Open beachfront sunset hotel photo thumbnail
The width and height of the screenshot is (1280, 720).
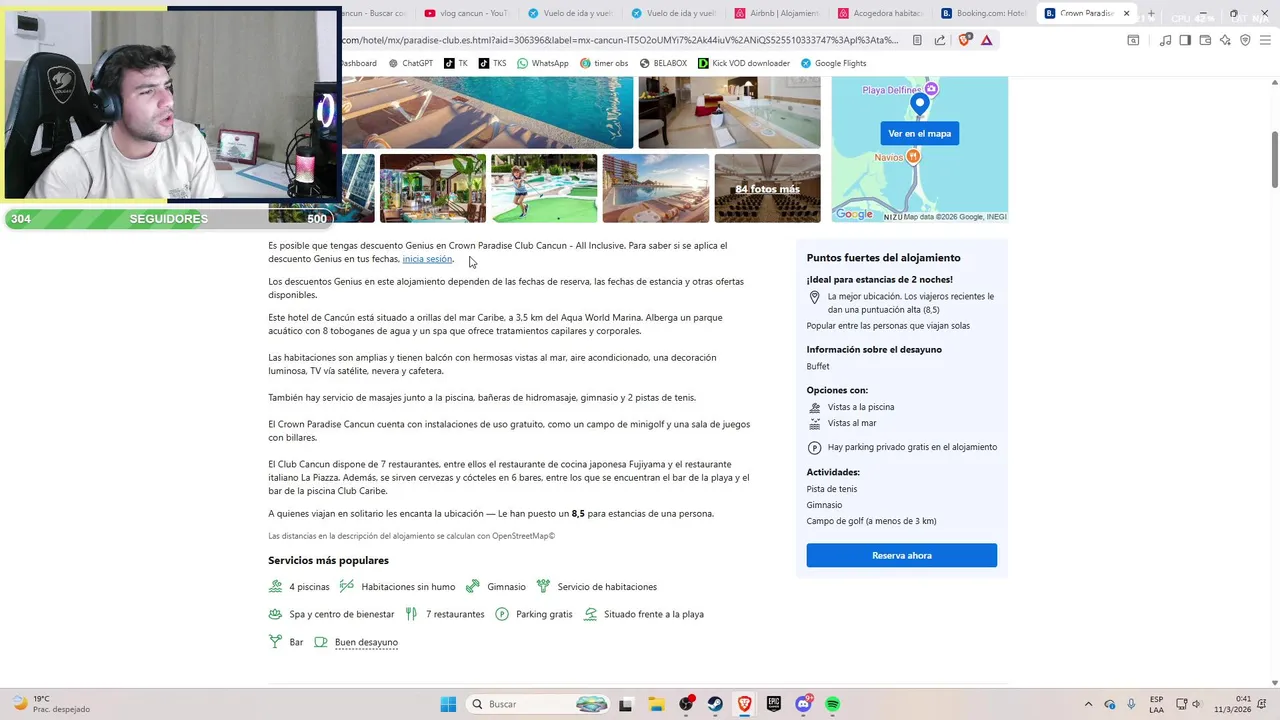pyautogui.click(x=655, y=188)
